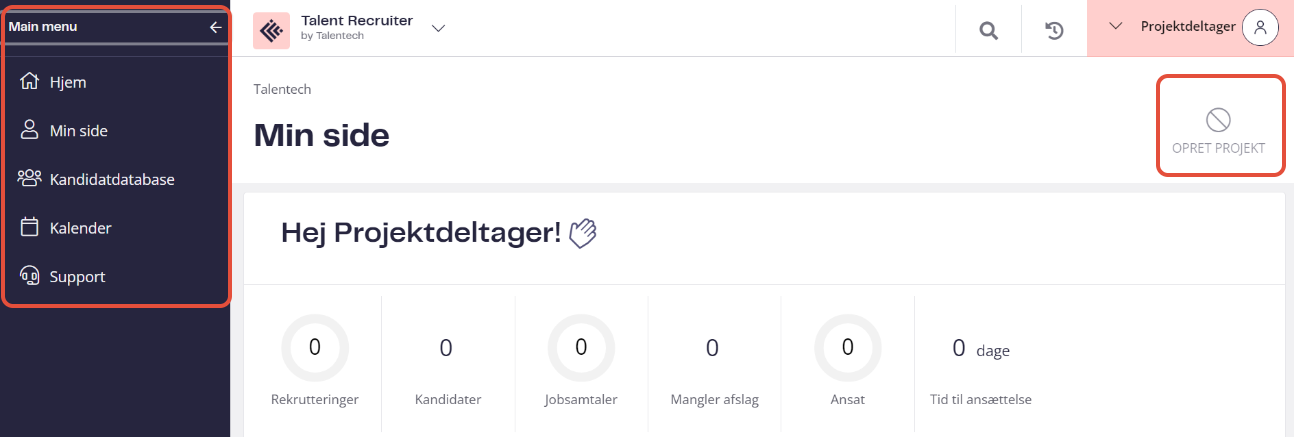The height and width of the screenshot is (437, 1294).
Task: Click the Hjem house icon
Action: pos(30,82)
